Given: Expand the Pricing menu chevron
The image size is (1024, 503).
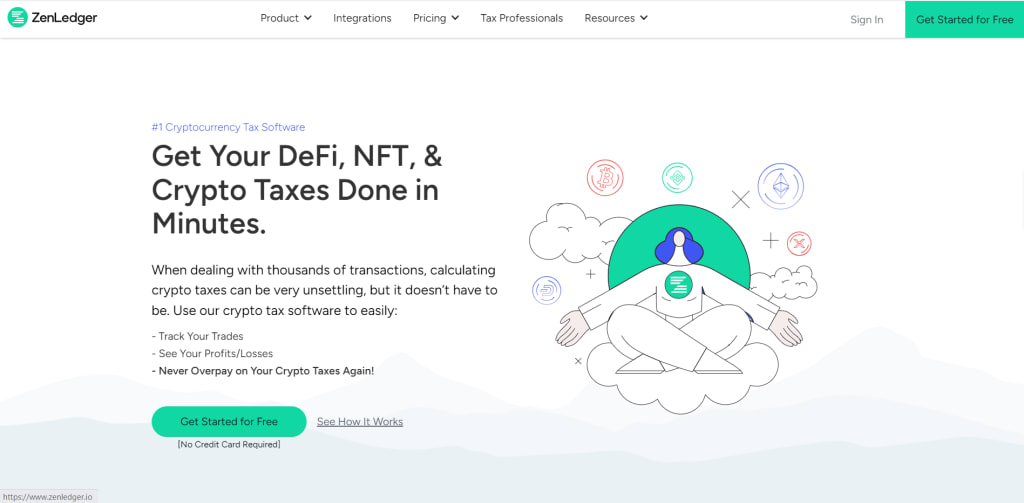Looking at the screenshot, I should tap(455, 18).
